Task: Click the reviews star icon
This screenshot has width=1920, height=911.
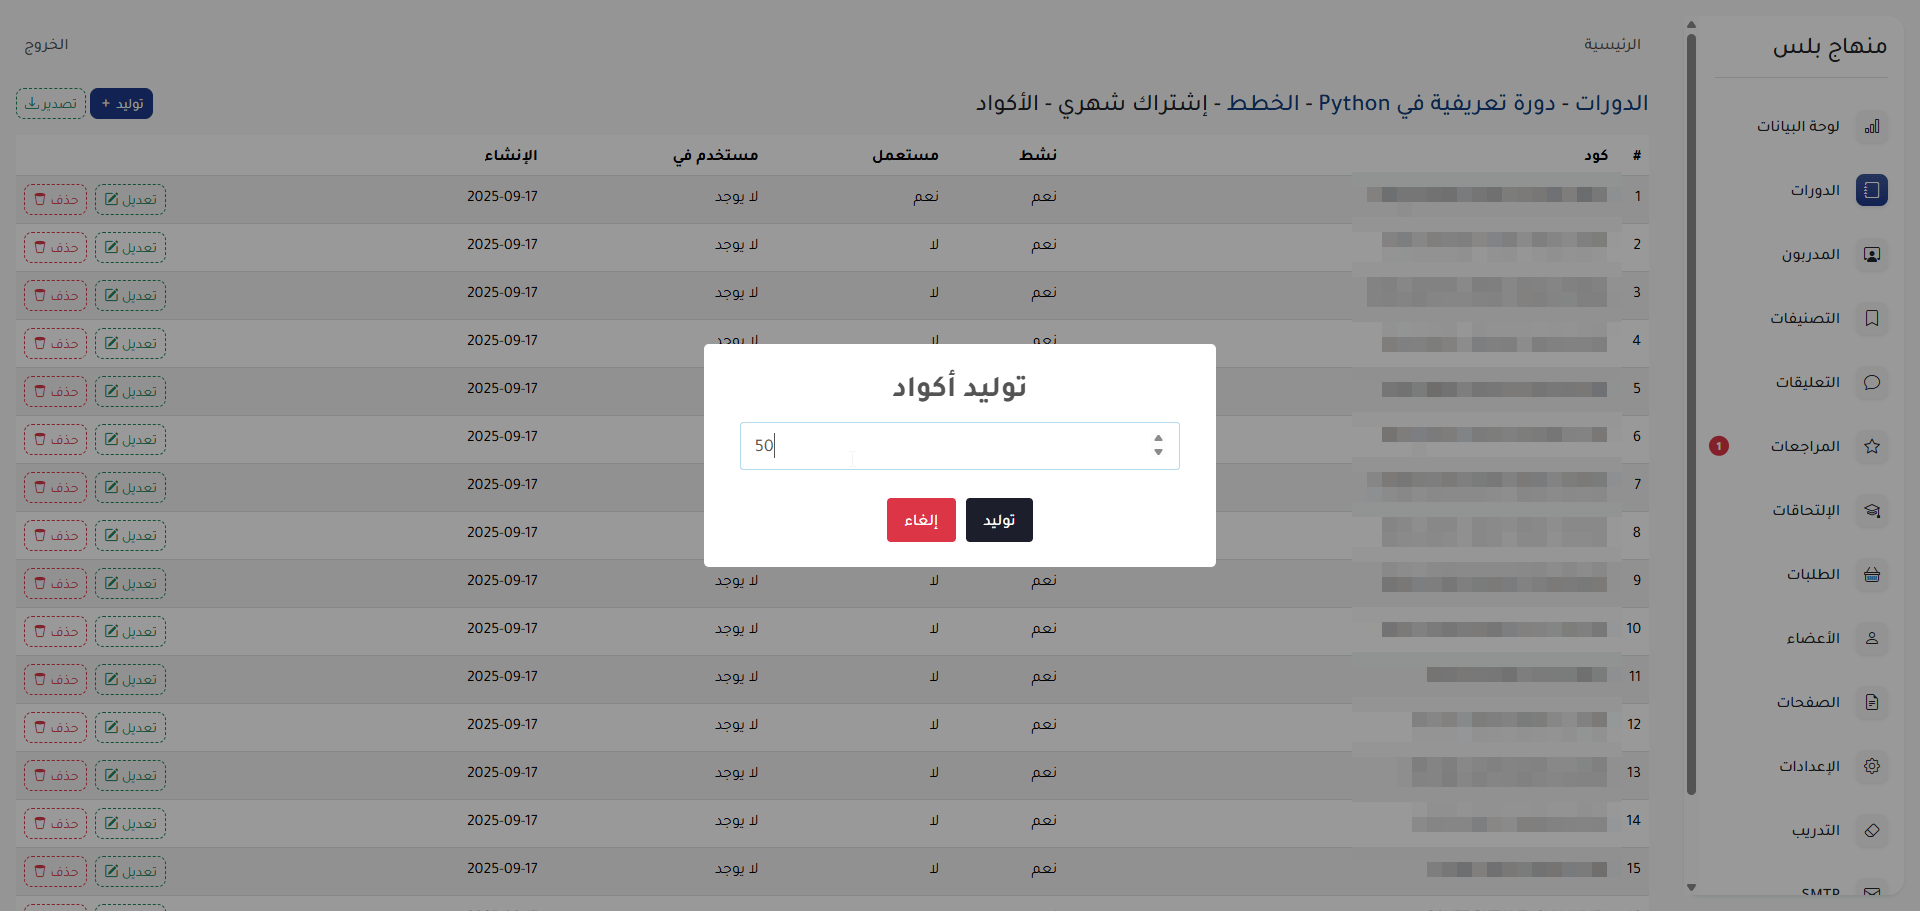Action: click(x=1871, y=446)
